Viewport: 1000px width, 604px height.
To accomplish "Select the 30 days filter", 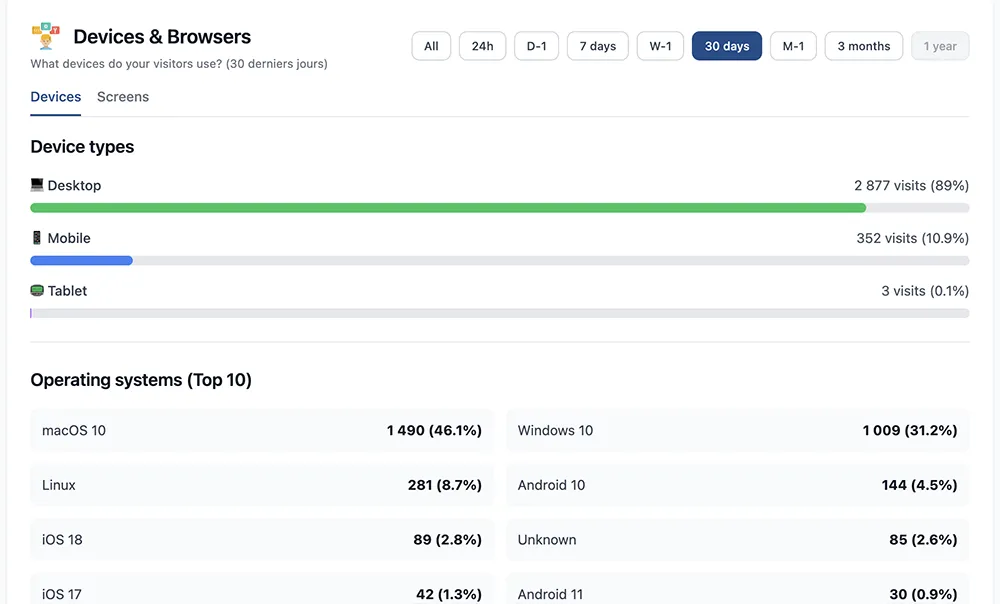I will 727,46.
